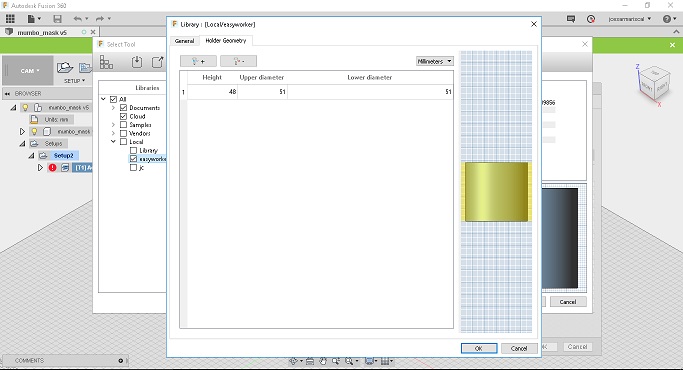Switch to the Holder Geometry tab
This screenshot has width=683, height=370.
226,41
